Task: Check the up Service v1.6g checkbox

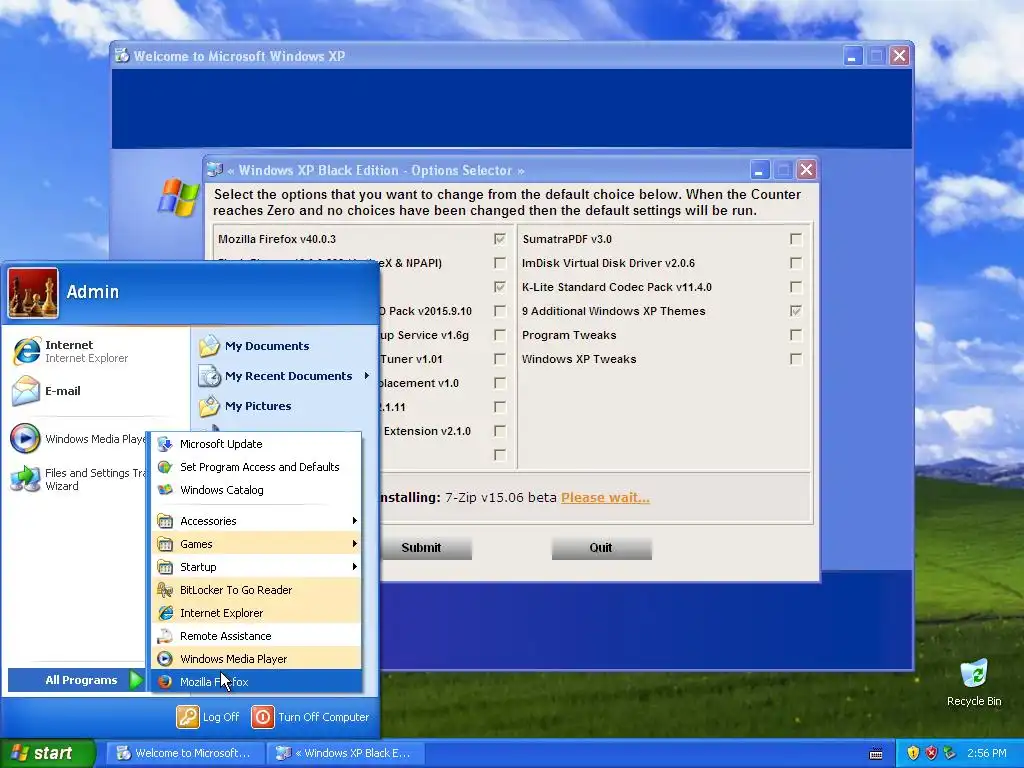Action: pos(500,335)
